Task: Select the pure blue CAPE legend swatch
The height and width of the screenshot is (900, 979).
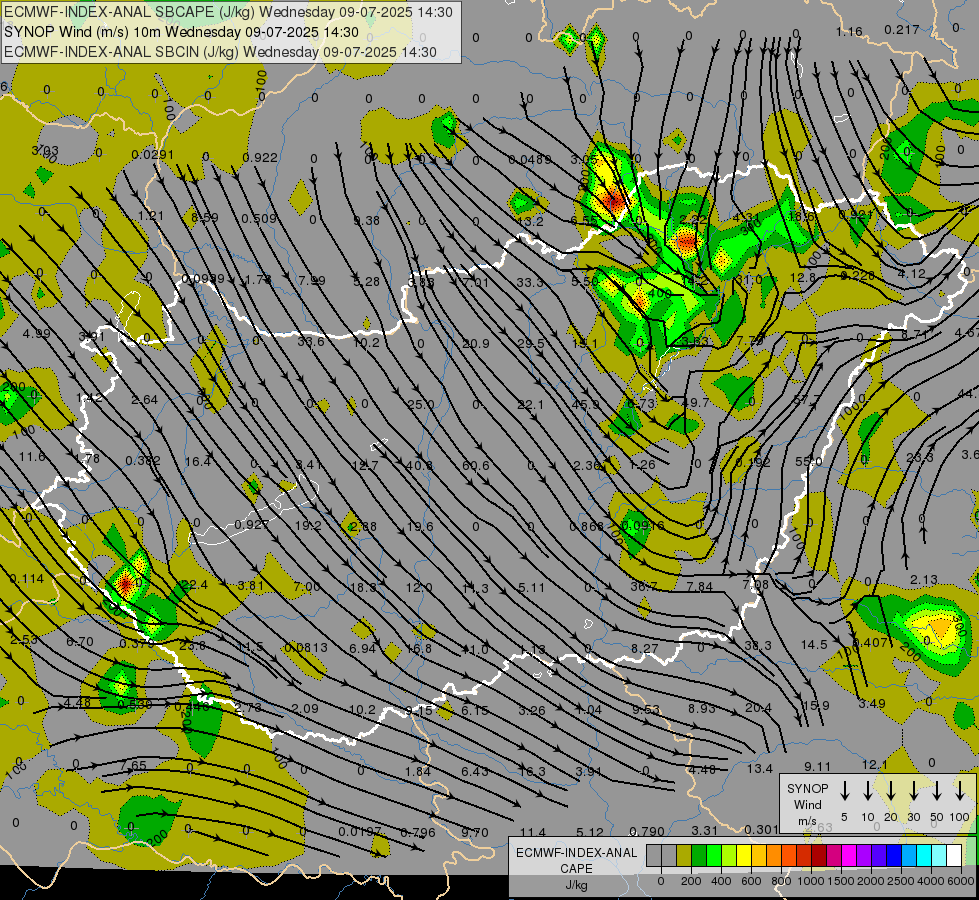Action: [893, 856]
